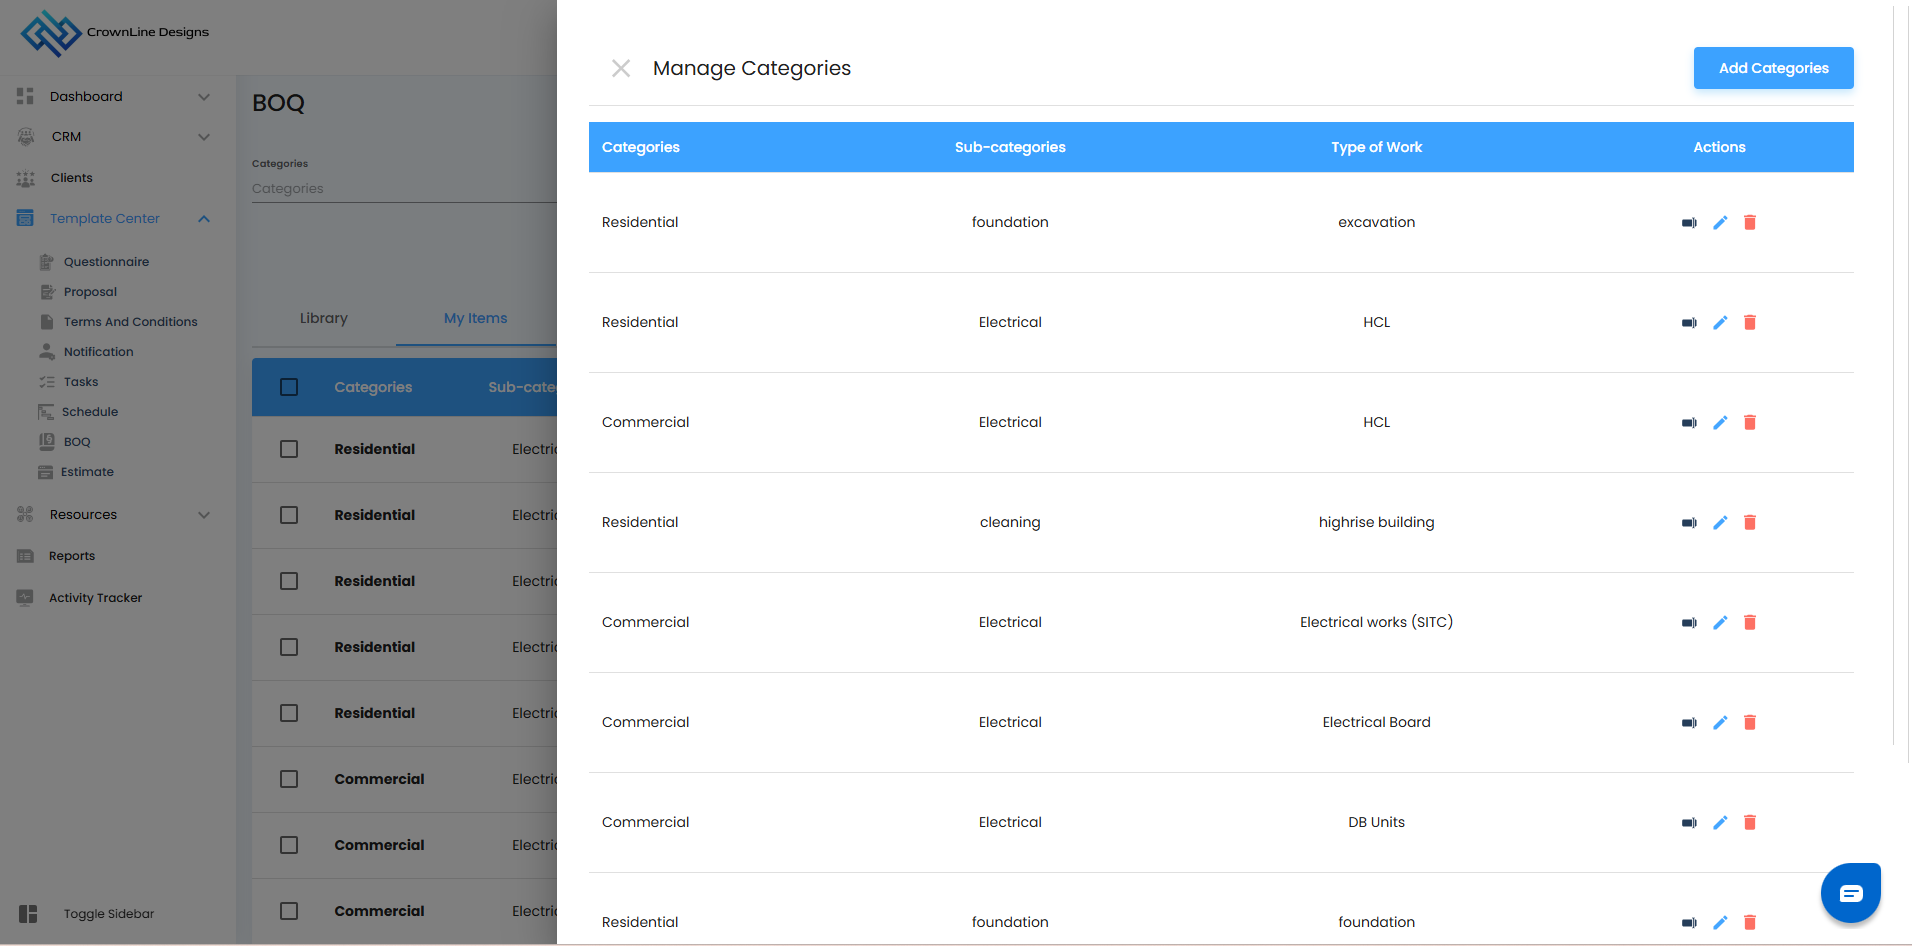
Task: Select the first Commercial row checkbox
Action: coord(289,779)
